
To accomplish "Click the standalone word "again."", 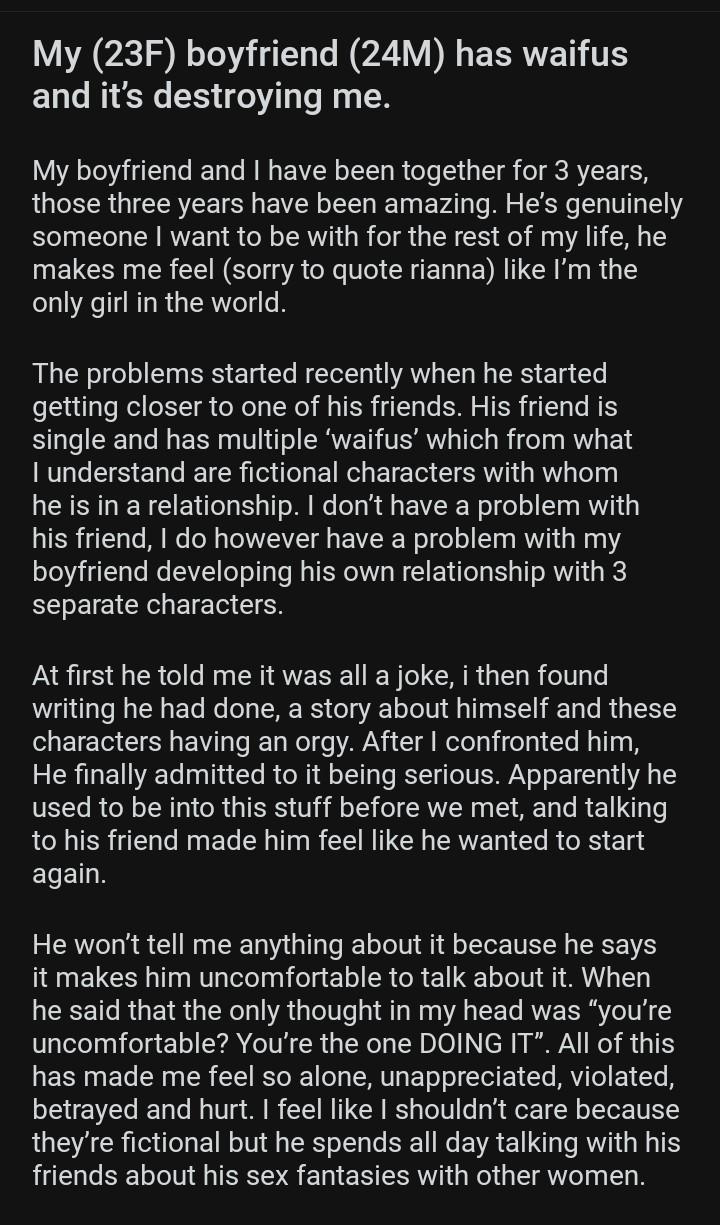I will point(69,873).
